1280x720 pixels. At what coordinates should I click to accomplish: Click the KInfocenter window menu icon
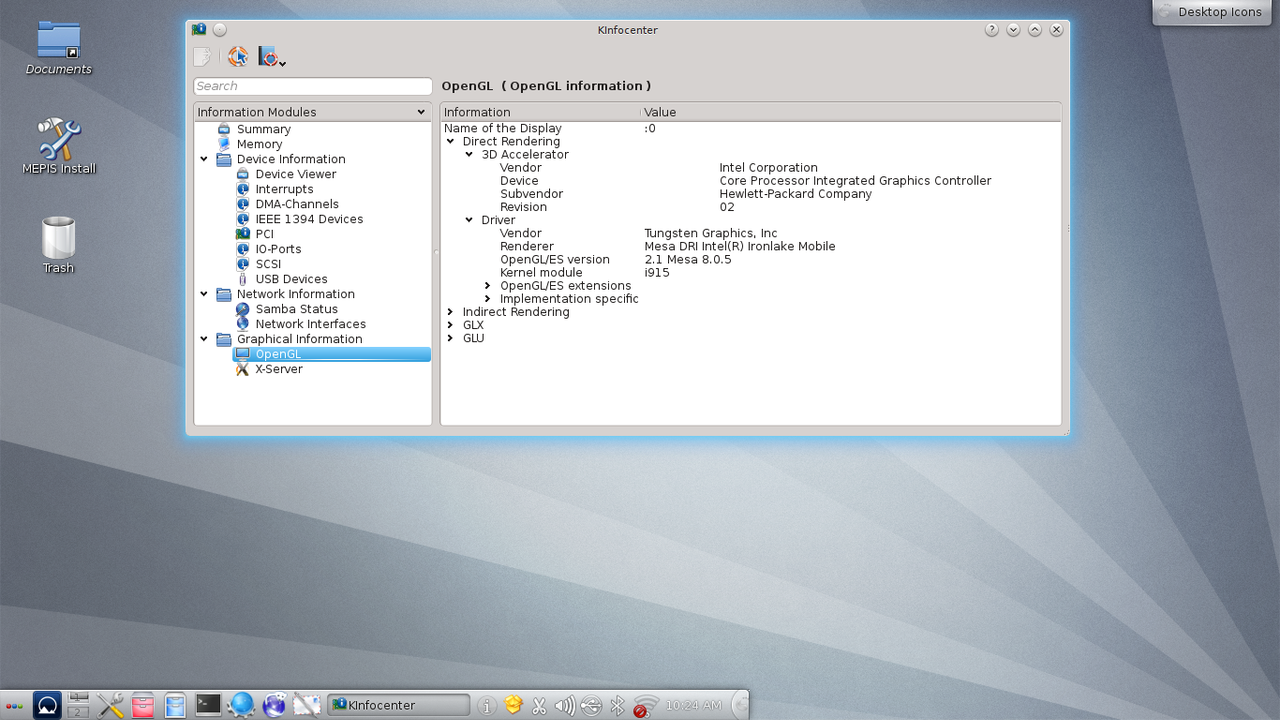[199, 30]
